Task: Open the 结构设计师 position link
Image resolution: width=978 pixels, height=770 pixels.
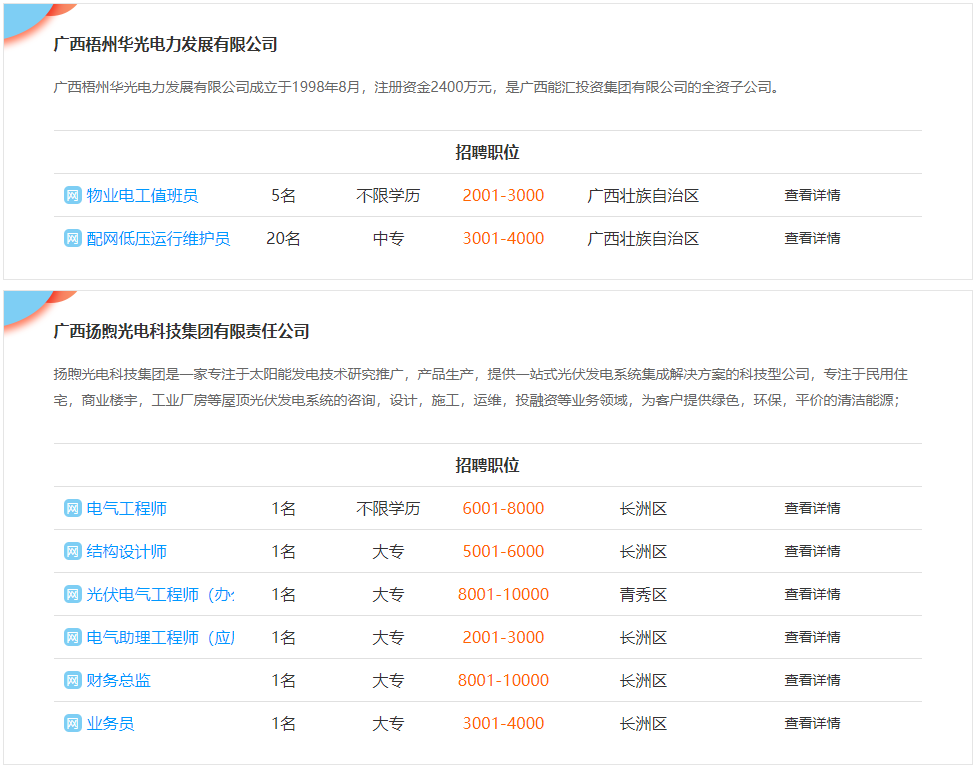Action: [x=126, y=552]
